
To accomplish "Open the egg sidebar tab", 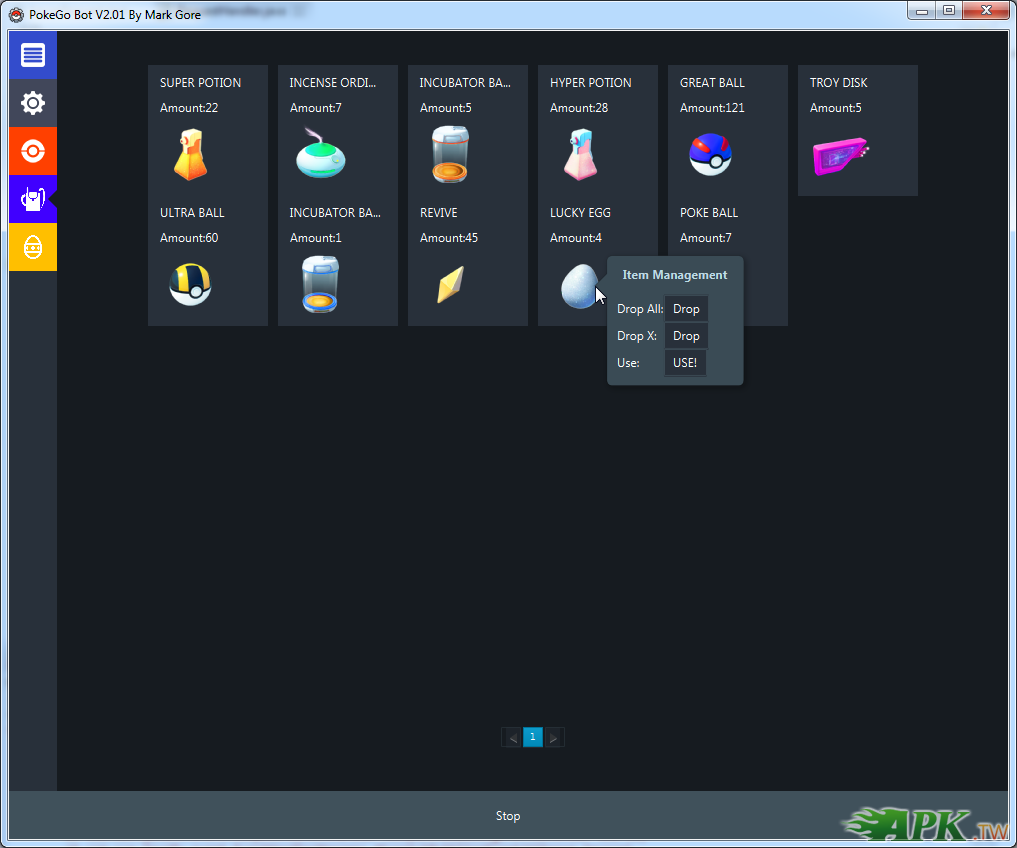I will [33, 247].
